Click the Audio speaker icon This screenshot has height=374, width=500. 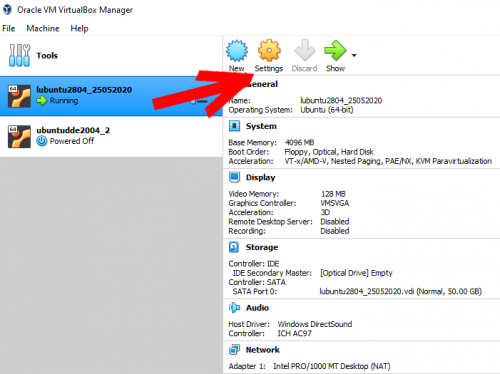coord(234,308)
